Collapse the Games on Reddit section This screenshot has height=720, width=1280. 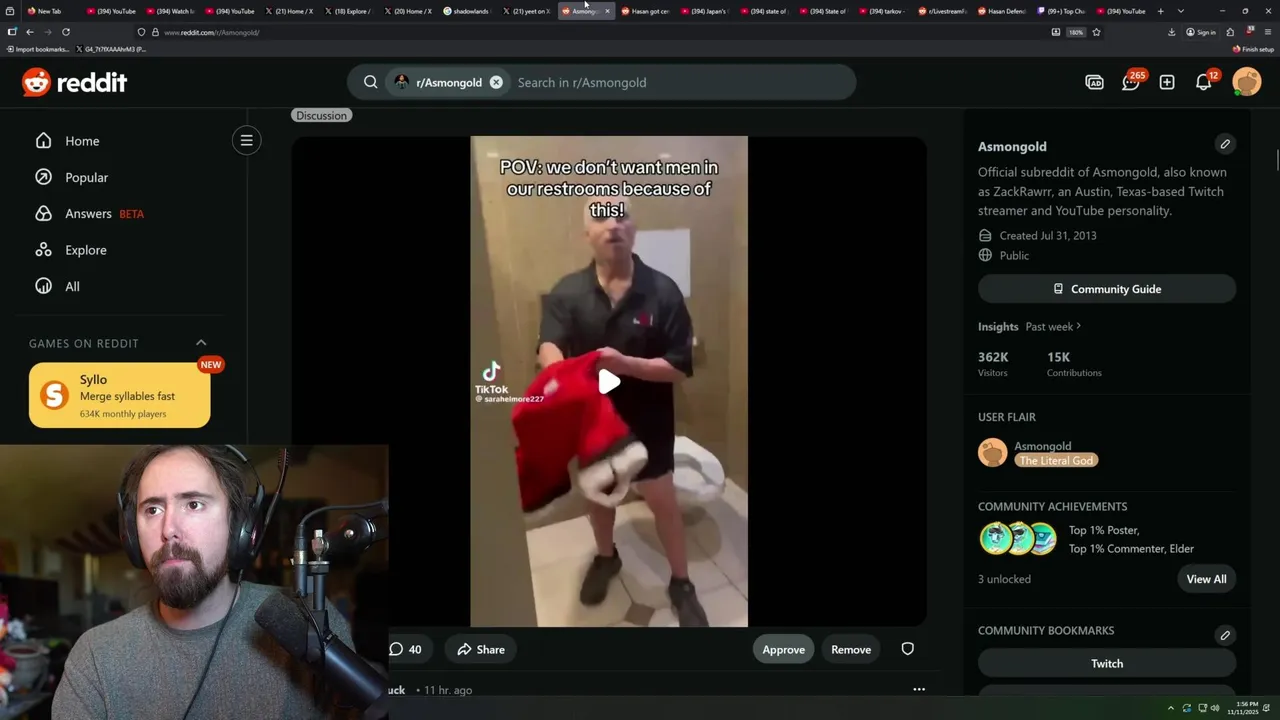(x=201, y=343)
